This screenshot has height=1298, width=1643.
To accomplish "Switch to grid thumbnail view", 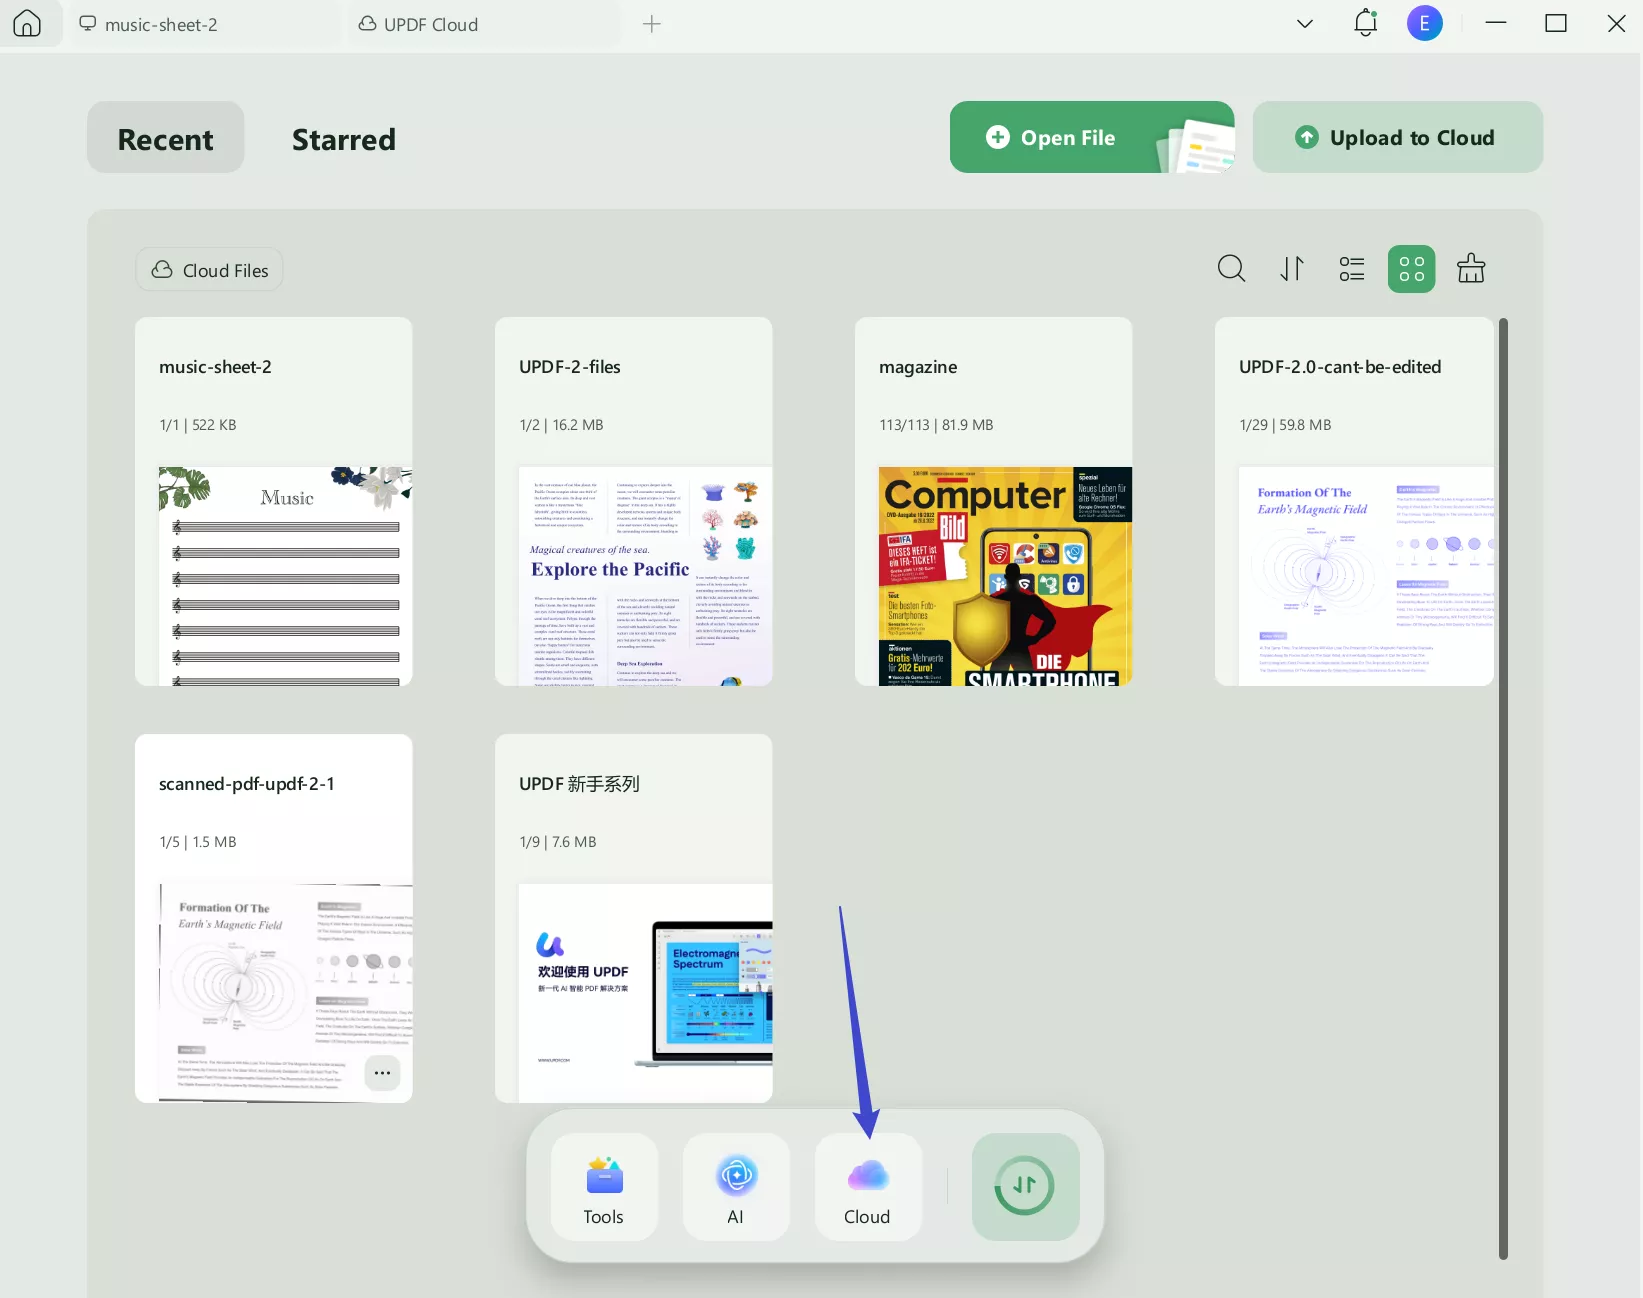I will pos(1411,269).
